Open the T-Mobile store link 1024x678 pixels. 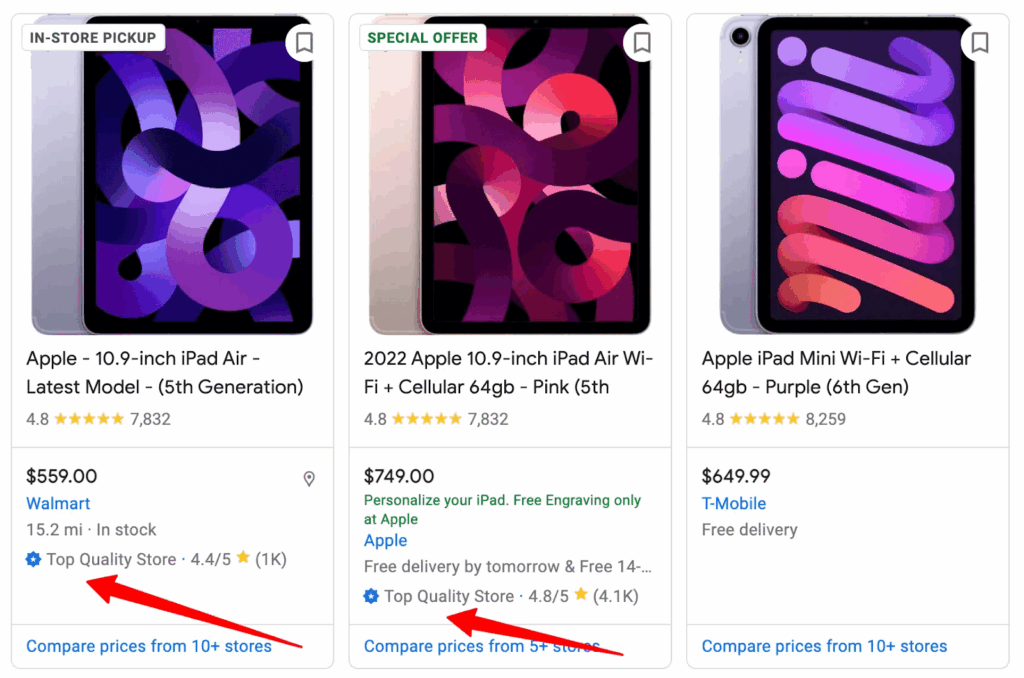point(734,504)
